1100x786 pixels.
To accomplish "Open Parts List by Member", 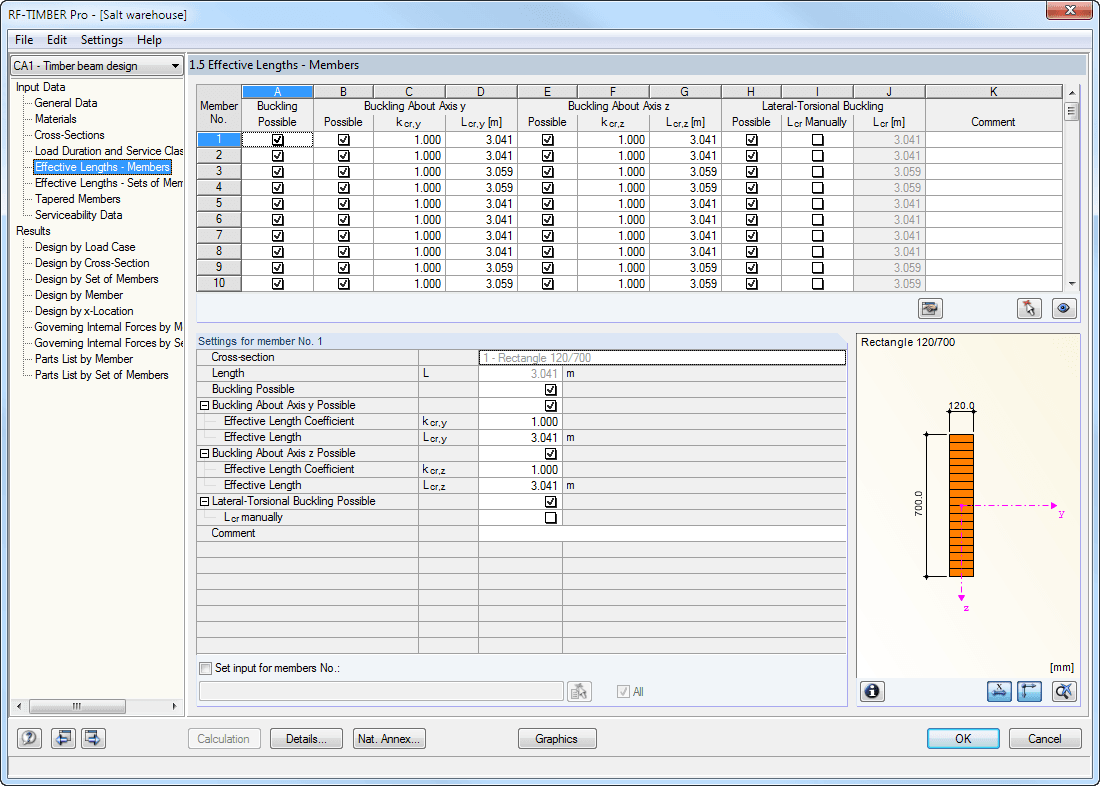I will pos(83,359).
